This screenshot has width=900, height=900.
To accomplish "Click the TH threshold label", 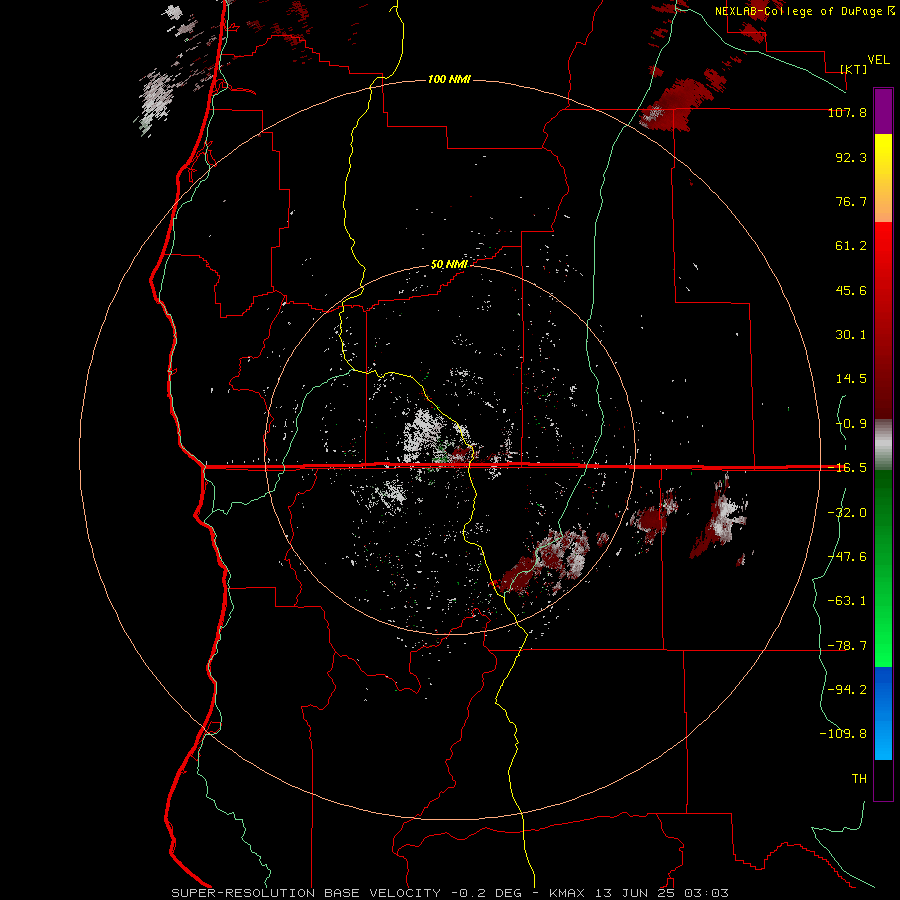I will (859, 779).
